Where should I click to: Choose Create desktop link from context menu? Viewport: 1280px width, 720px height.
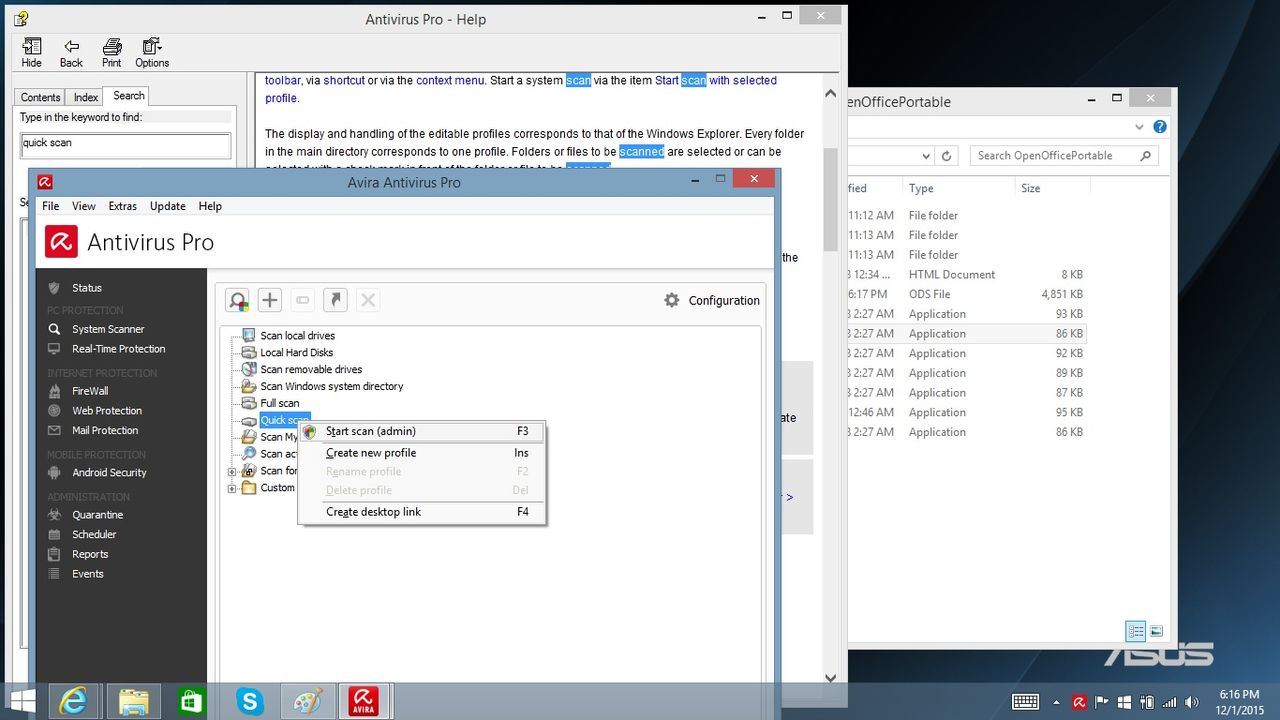[422, 512]
